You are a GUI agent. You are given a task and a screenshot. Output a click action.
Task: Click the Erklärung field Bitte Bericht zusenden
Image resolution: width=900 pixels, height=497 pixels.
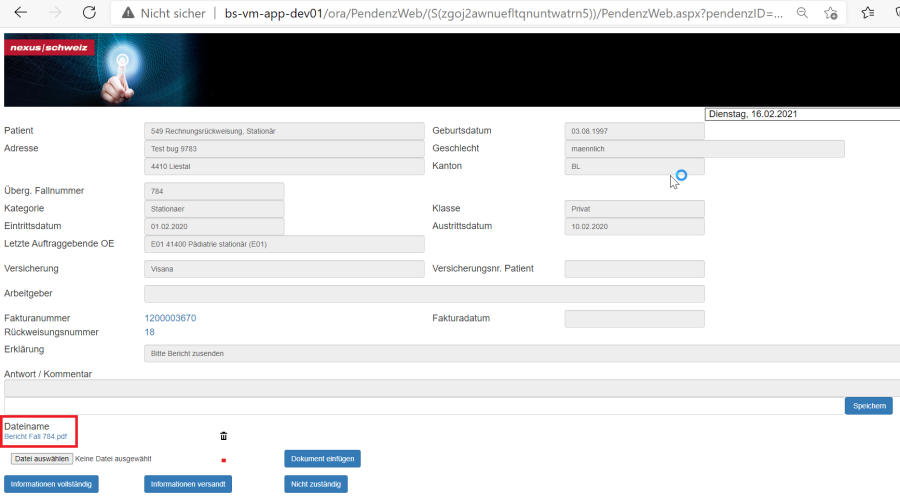[x=522, y=354]
